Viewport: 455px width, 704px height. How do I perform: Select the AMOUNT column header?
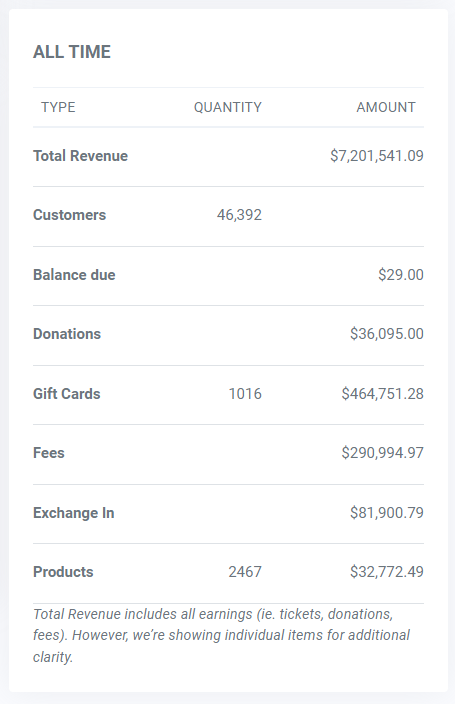[x=386, y=107]
